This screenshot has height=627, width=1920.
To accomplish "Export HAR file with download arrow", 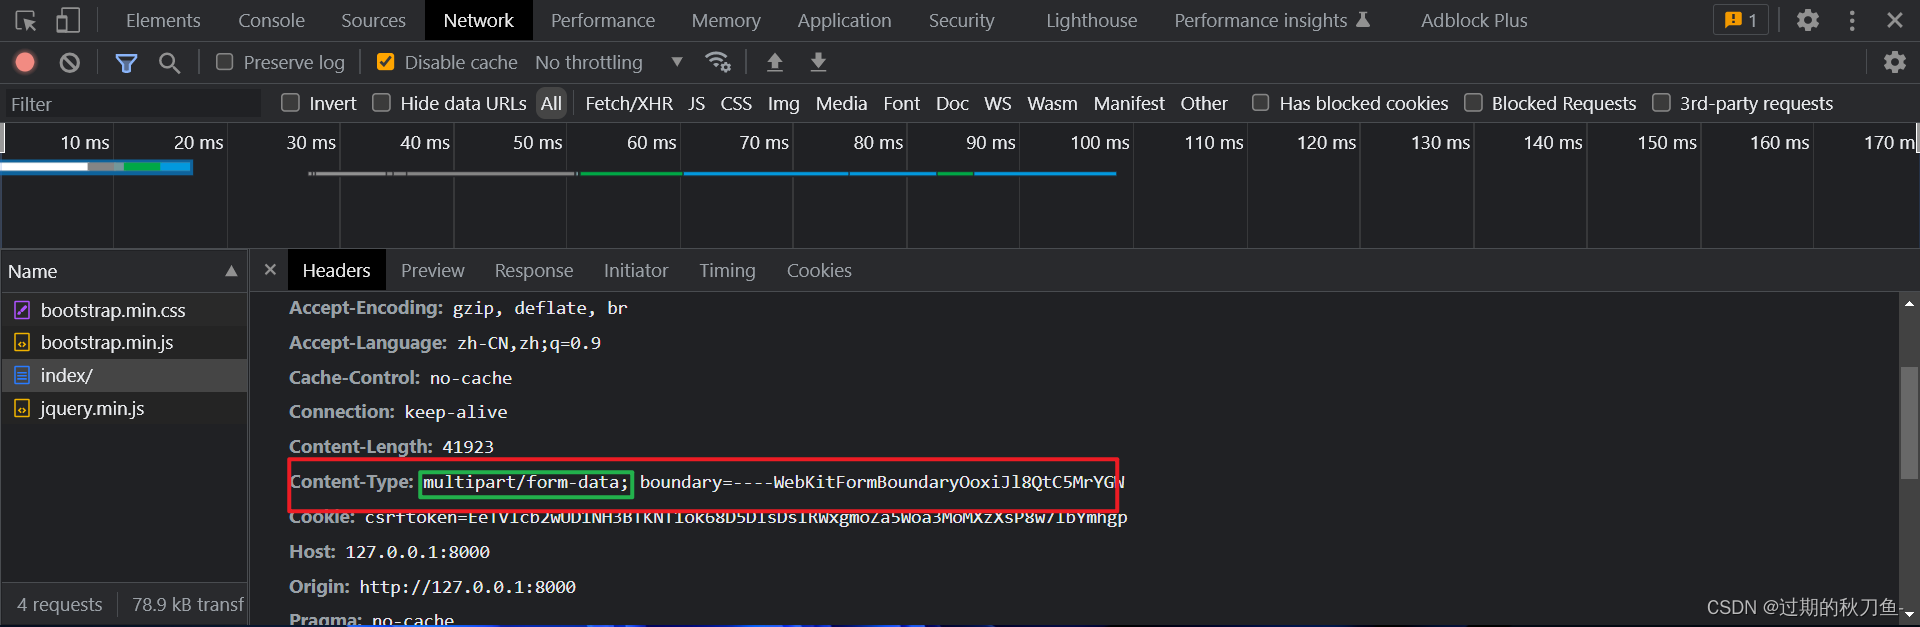I will tap(818, 62).
